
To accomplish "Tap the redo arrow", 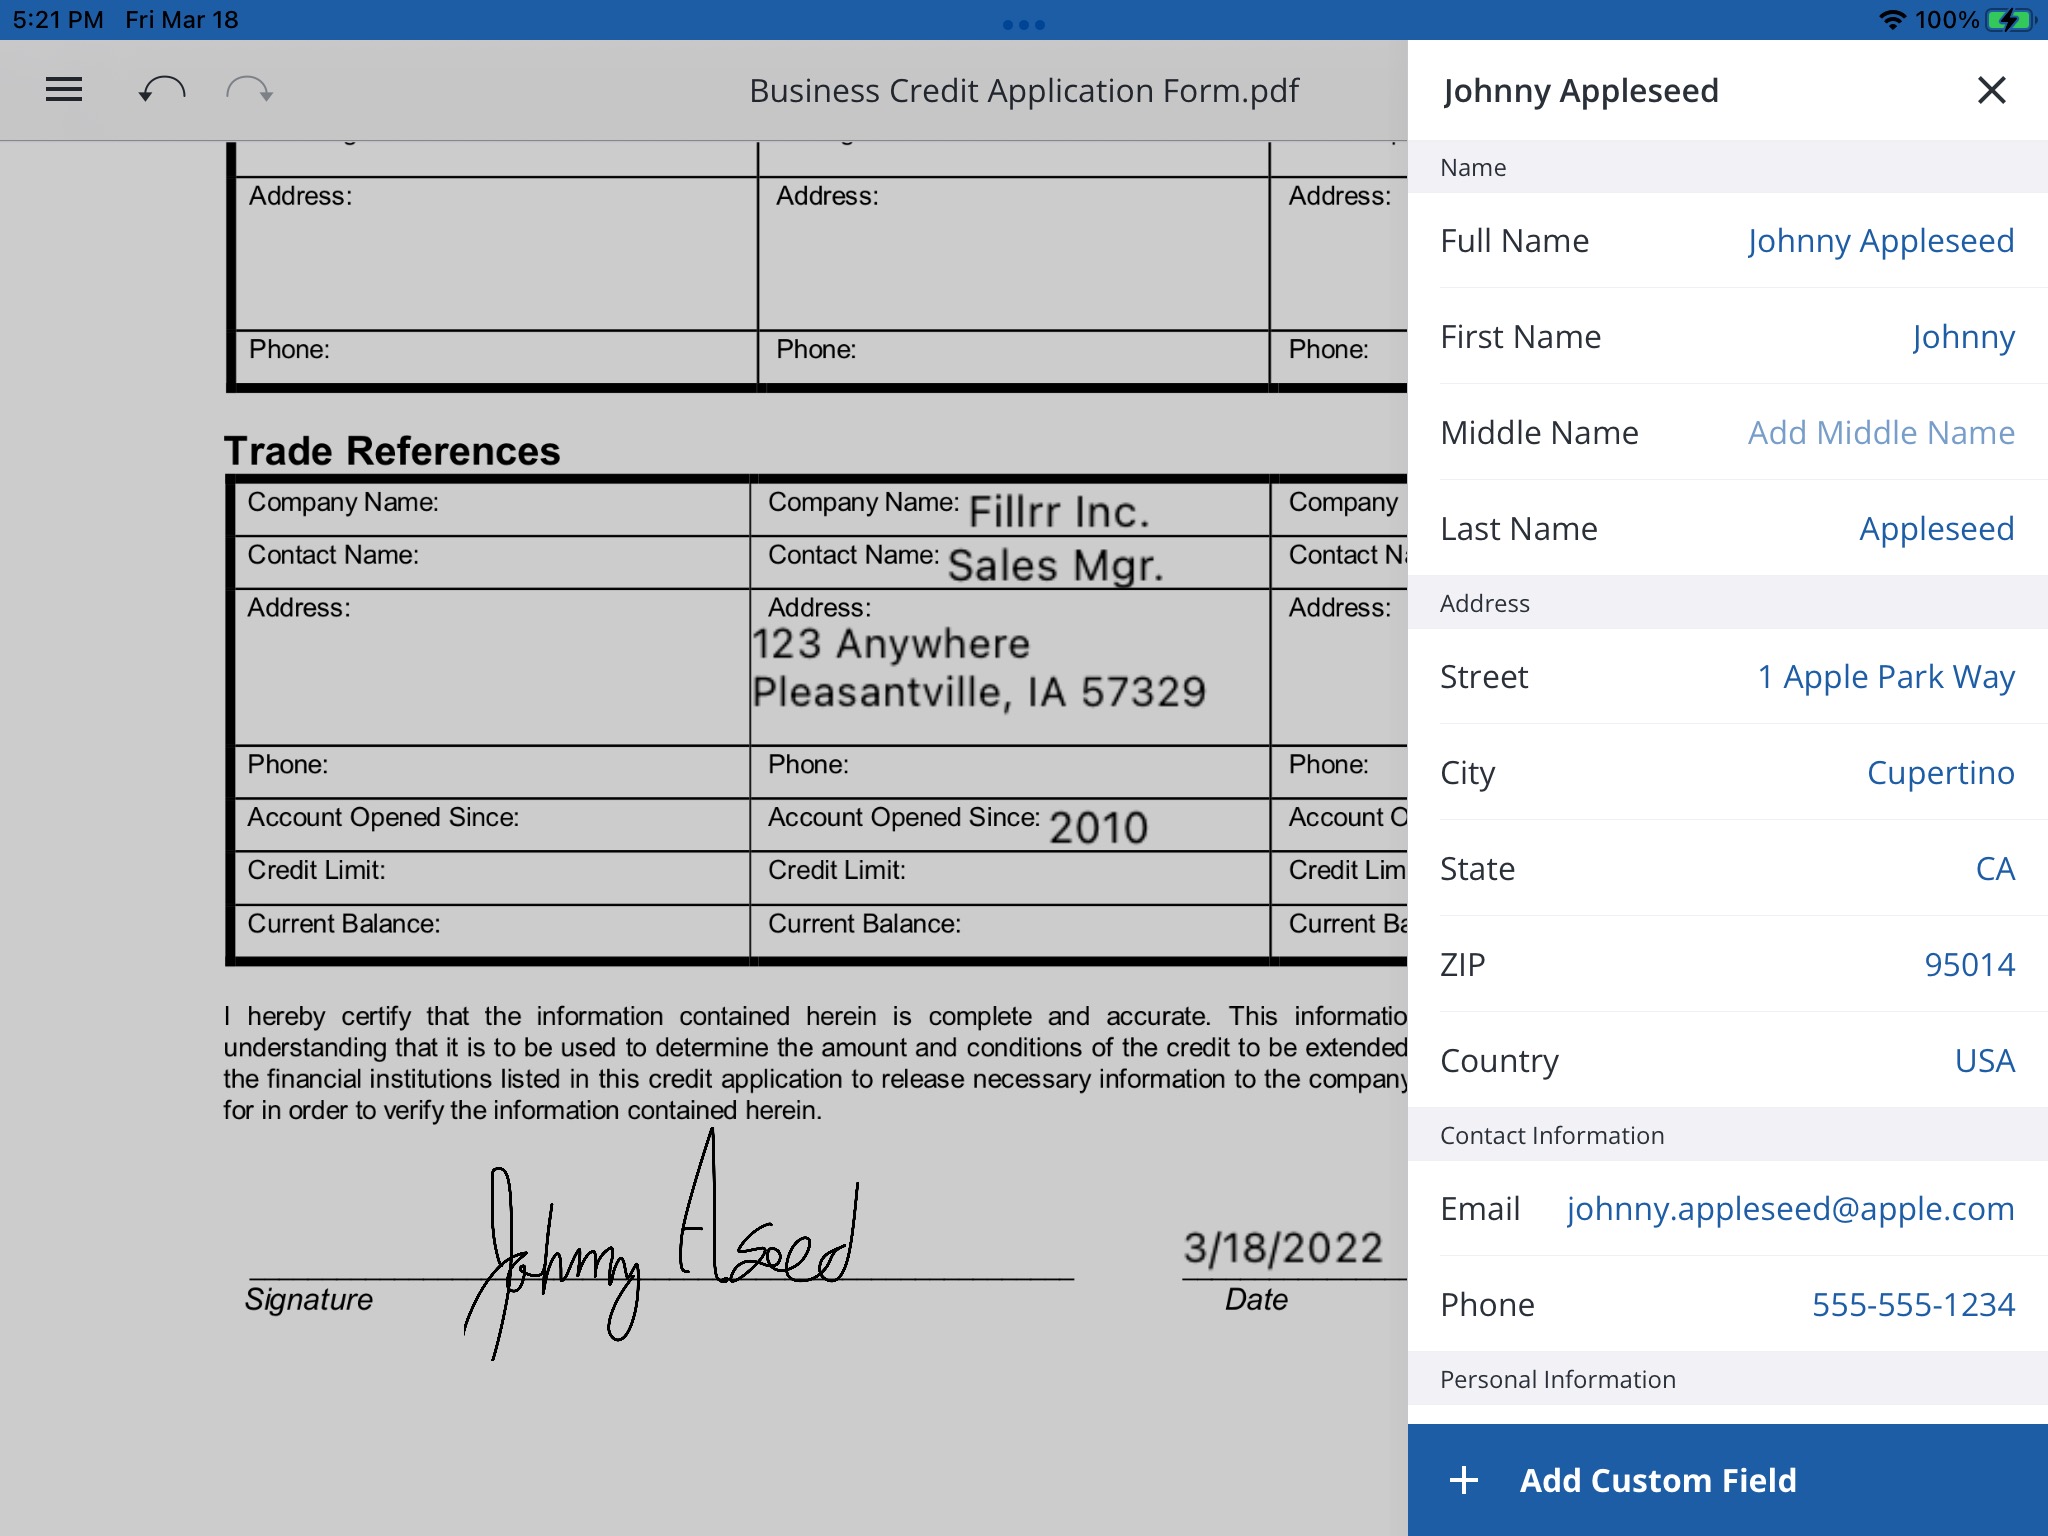I will tap(249, 90).
